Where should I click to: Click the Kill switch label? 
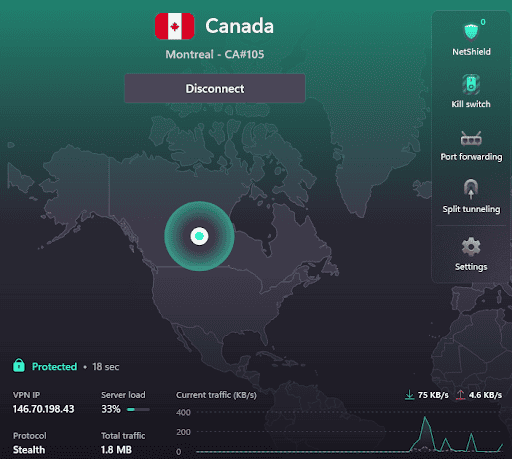tap(471, 104)
